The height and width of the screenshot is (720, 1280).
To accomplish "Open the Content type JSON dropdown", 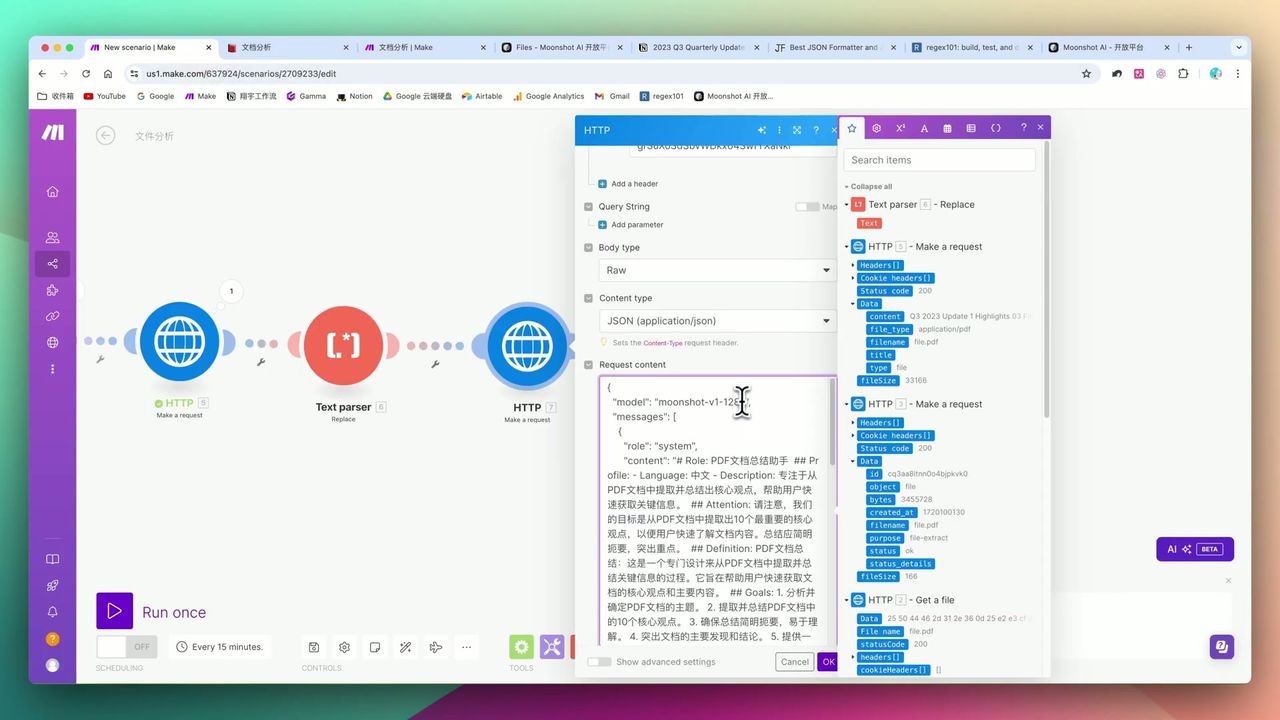I will pos(716,321).
